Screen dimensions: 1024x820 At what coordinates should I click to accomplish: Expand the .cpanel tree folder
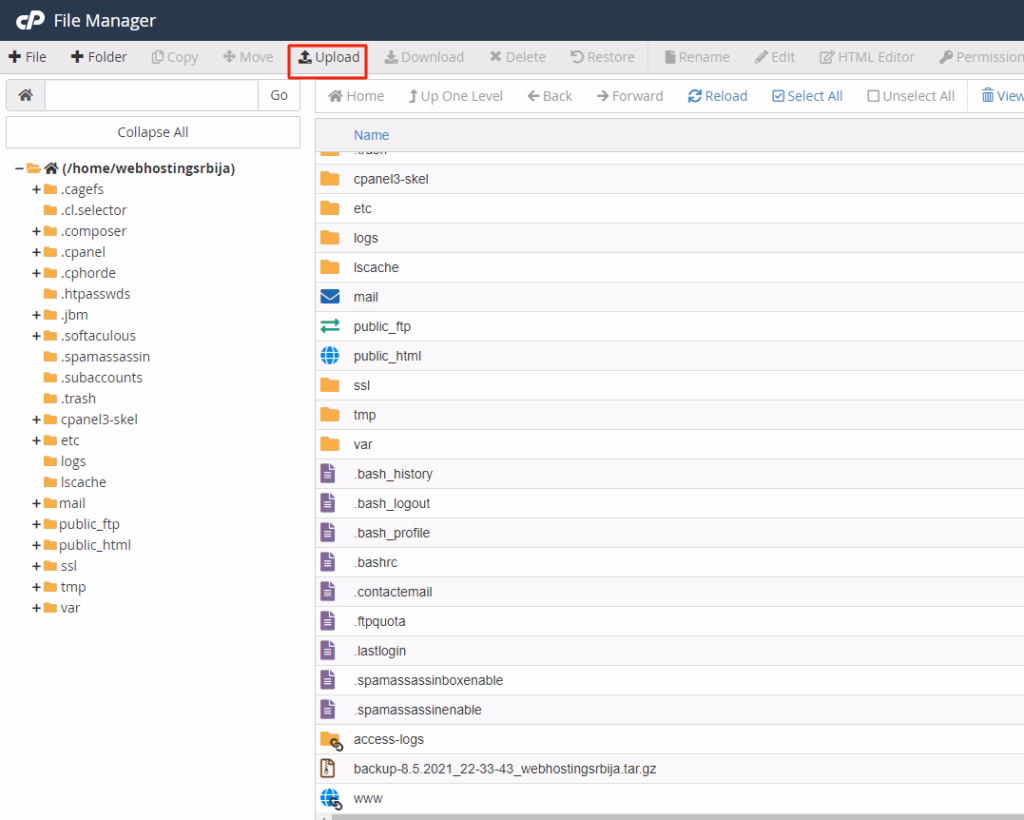37,252
